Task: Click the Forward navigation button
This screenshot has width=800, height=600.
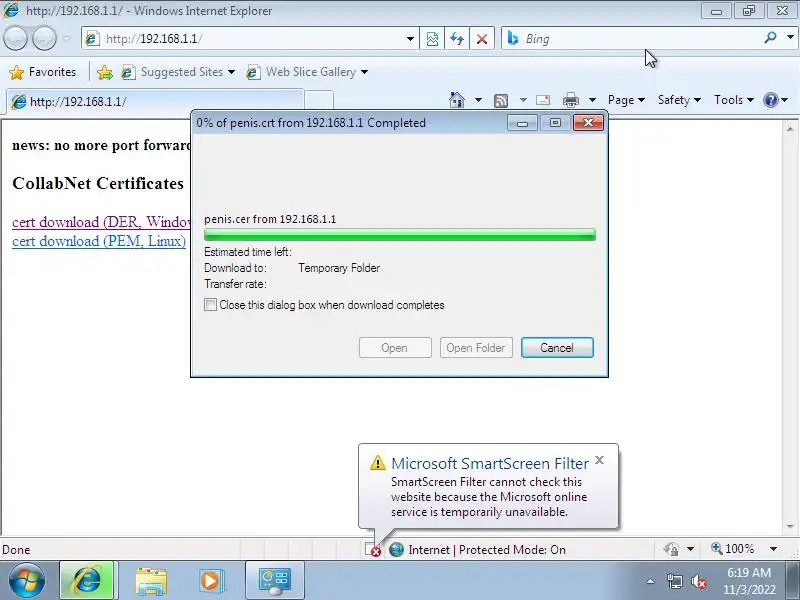Action: tap(44, 38)
